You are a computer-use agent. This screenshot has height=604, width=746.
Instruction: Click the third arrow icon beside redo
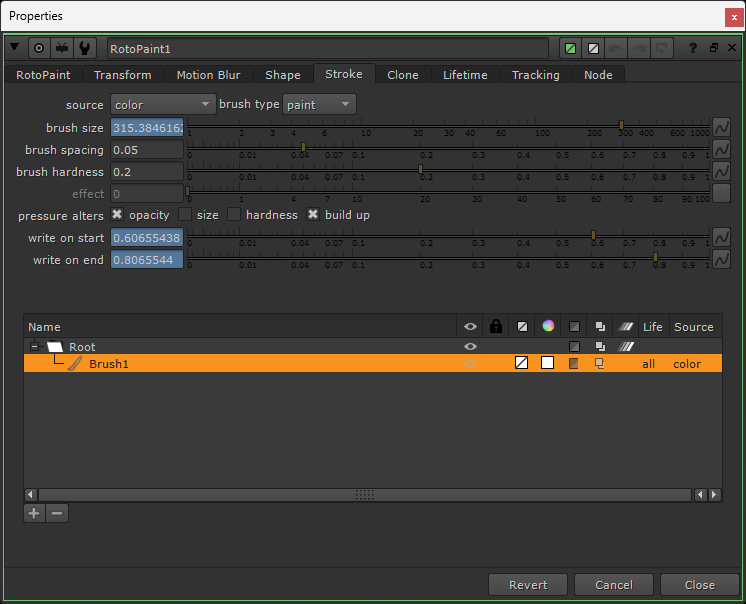tap(662, 48)
